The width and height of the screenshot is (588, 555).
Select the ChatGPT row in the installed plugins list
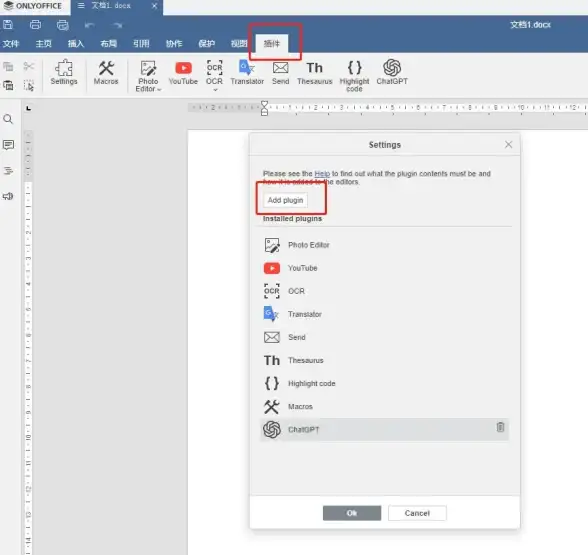pyautogui.click(x=384, y=429)
